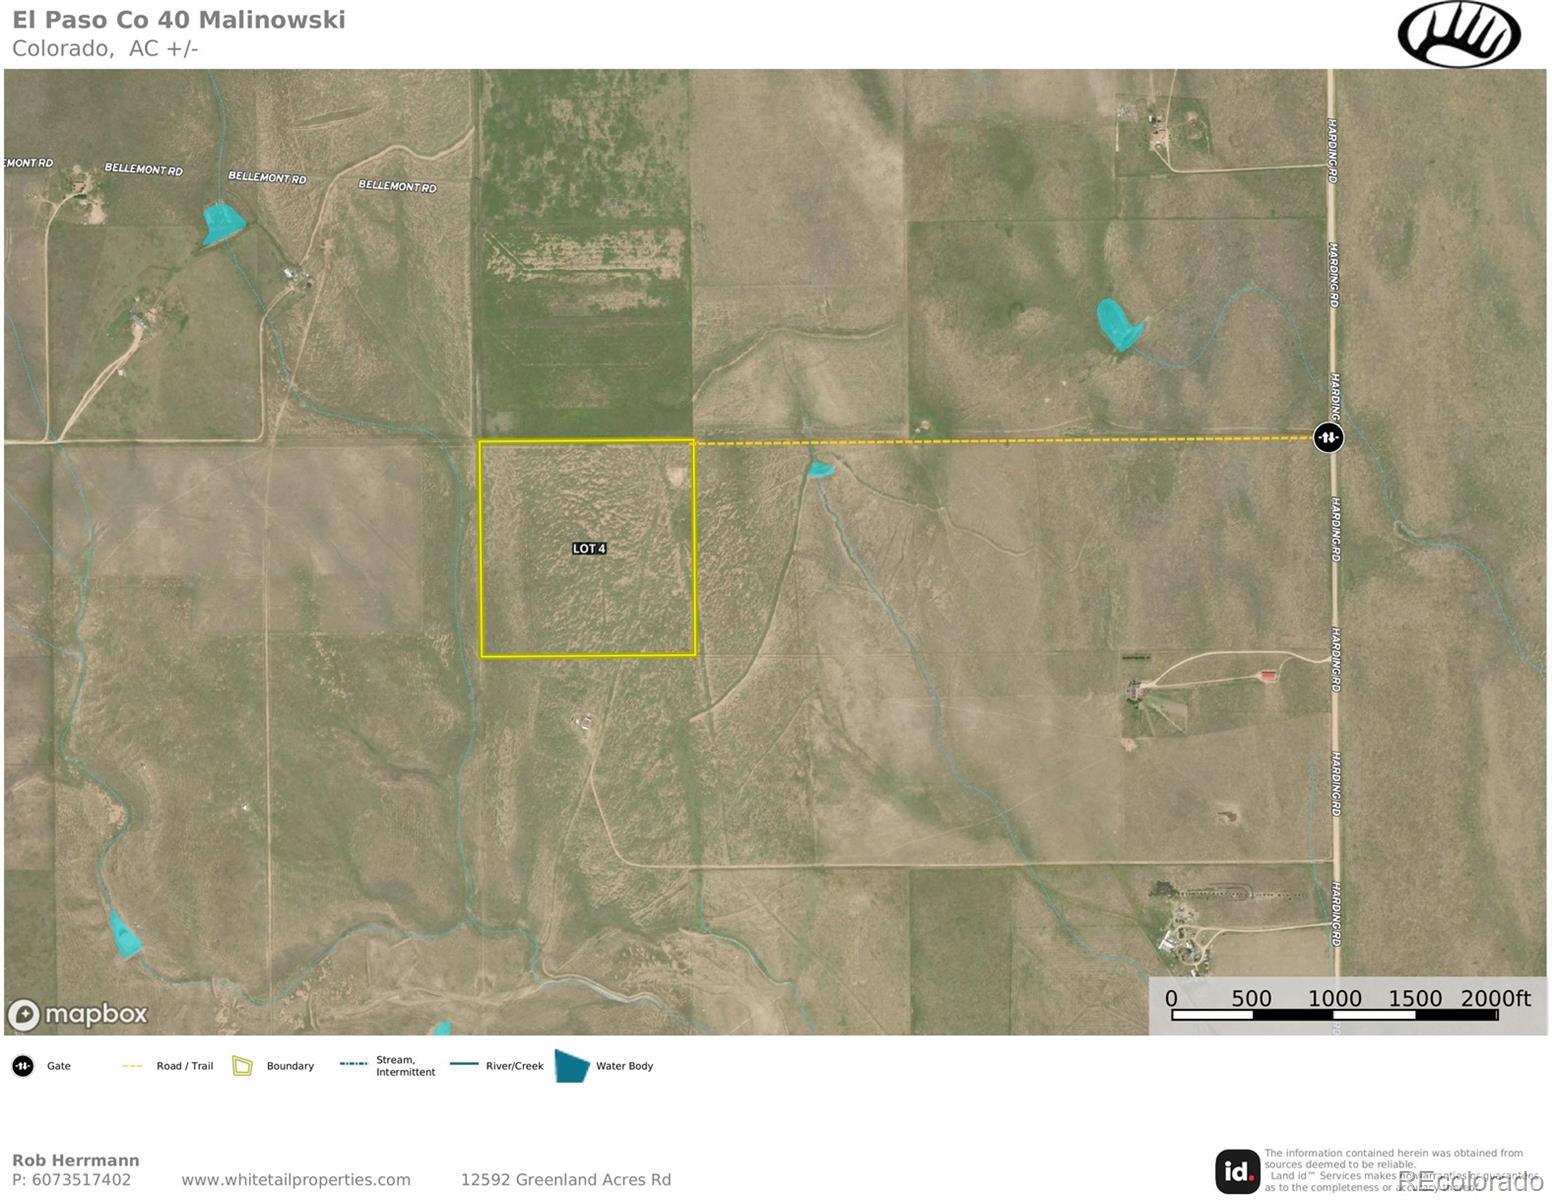This screenshot has width=1552, height=1200.
Task: Click the Whitetail Properties paw logo
Action: tap(1458, 35)
